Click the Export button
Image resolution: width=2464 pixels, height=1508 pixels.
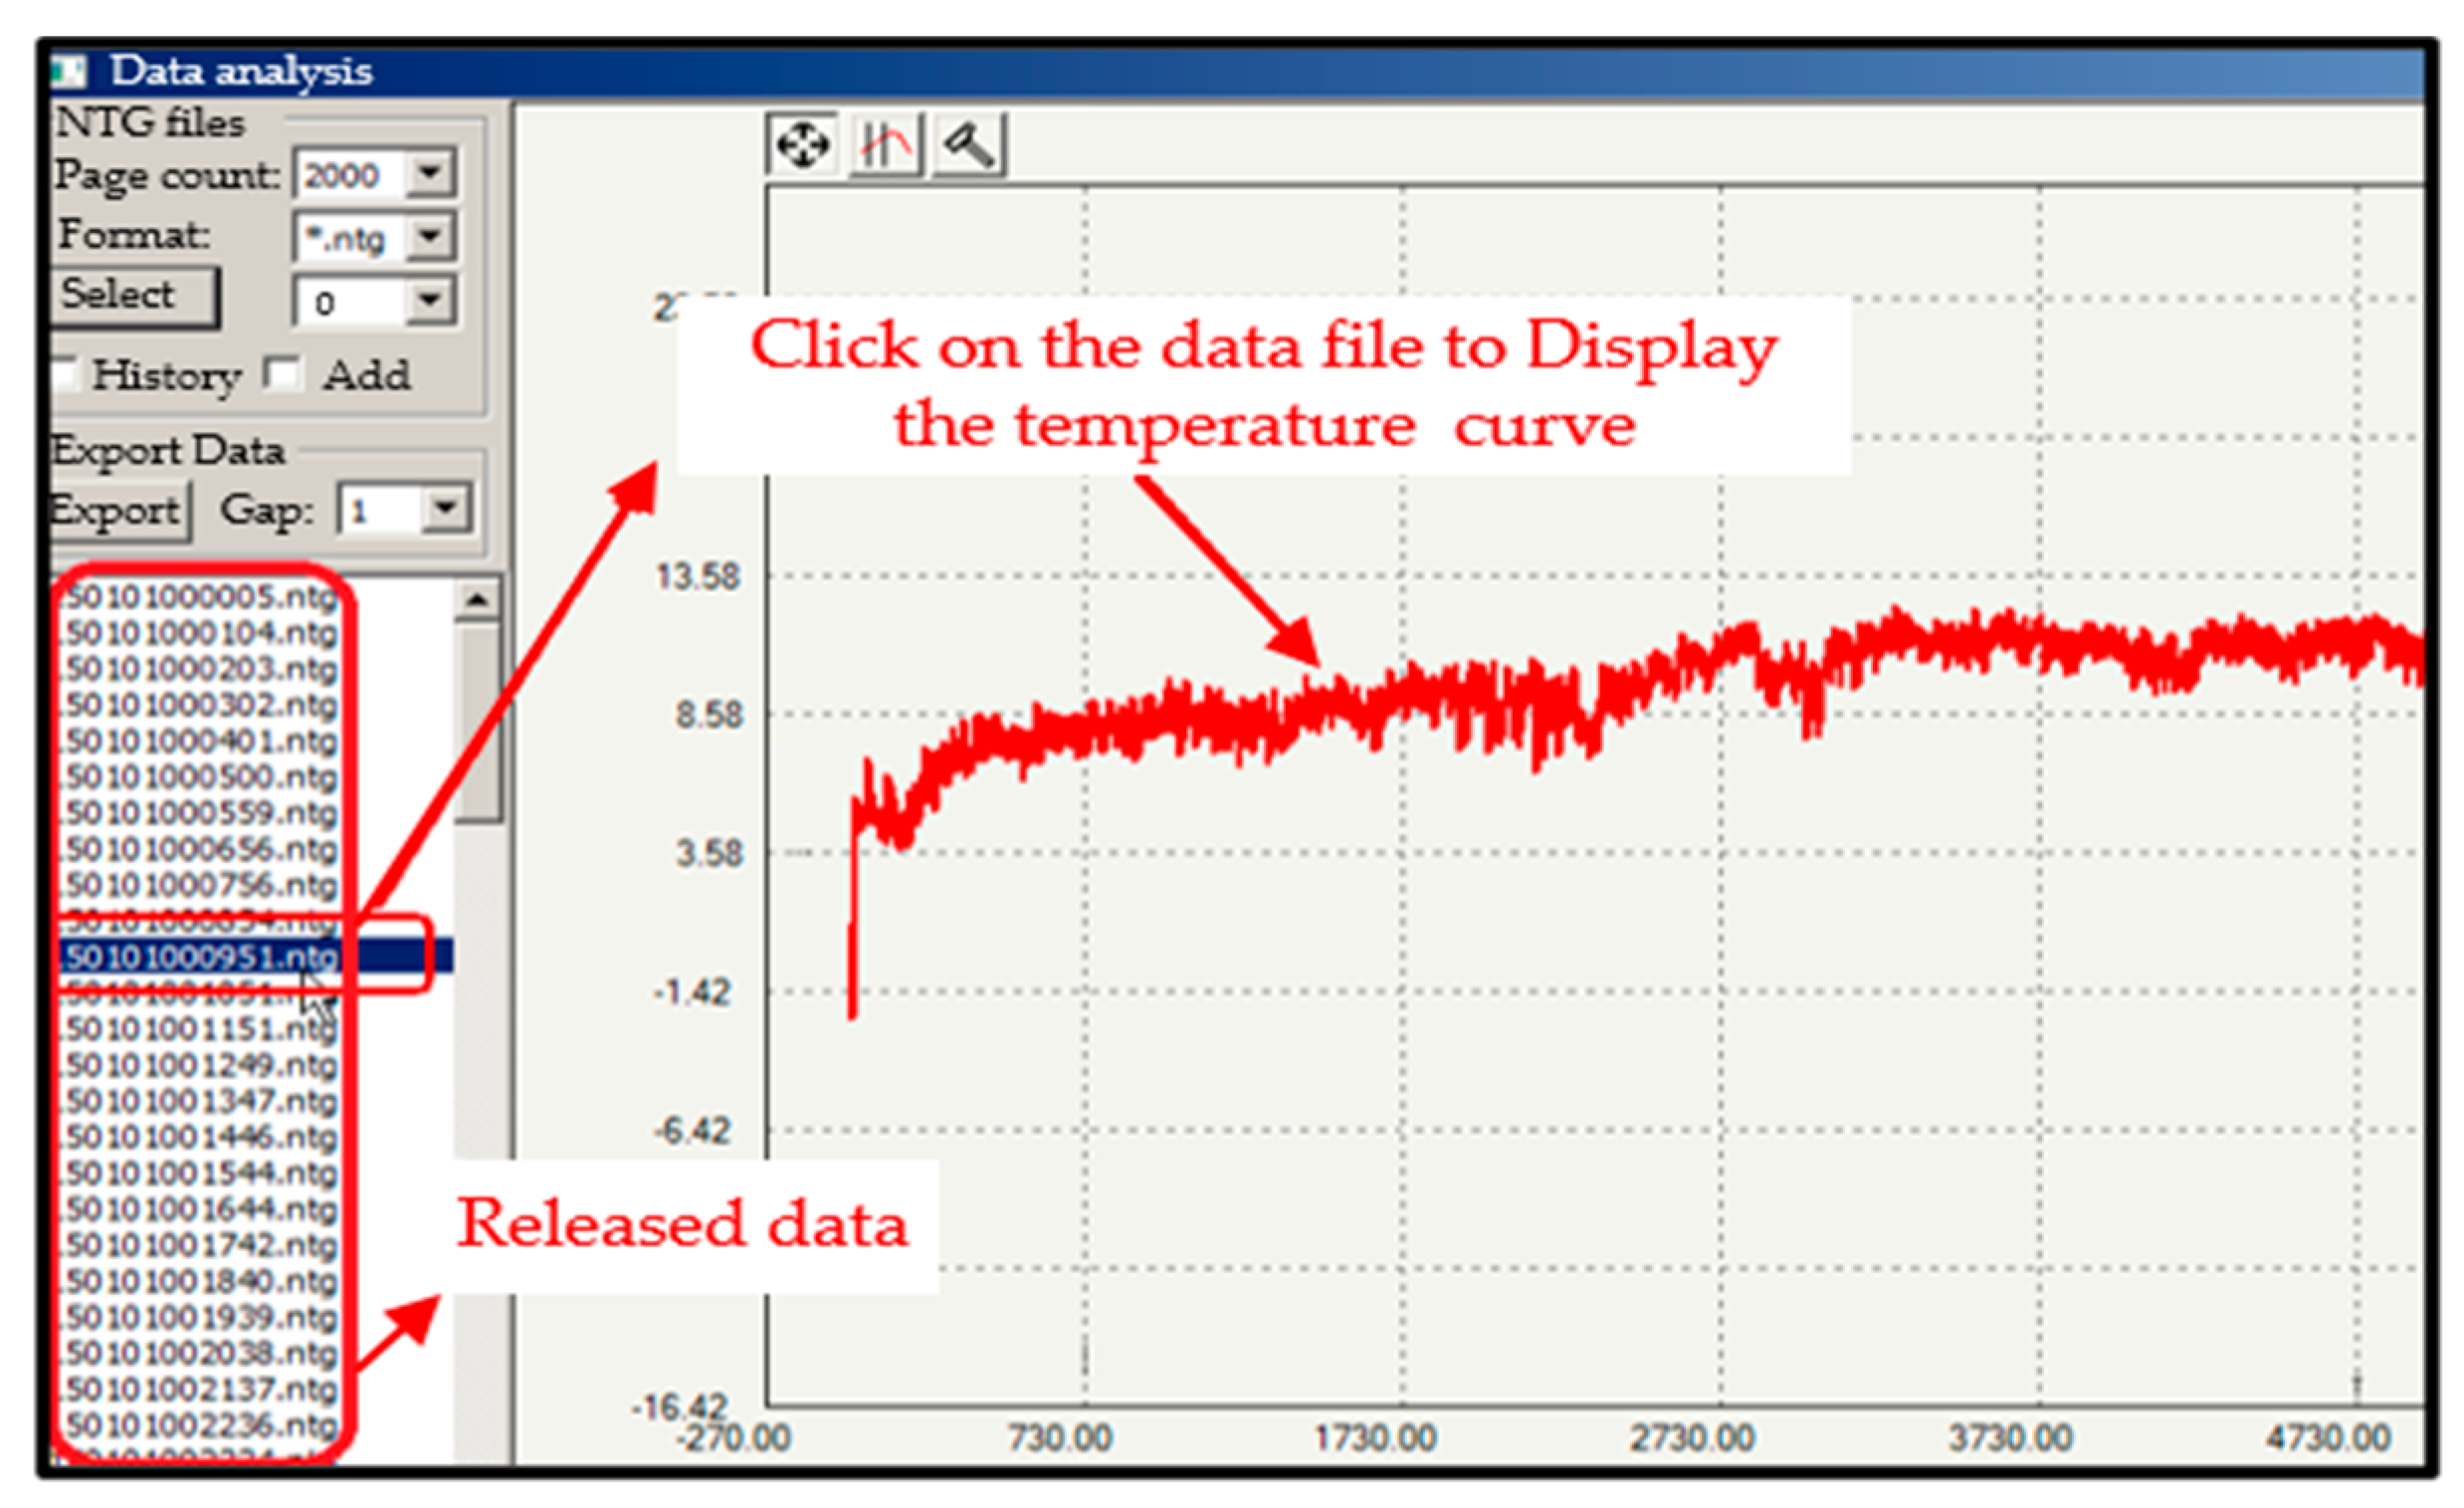coord(118,511)
